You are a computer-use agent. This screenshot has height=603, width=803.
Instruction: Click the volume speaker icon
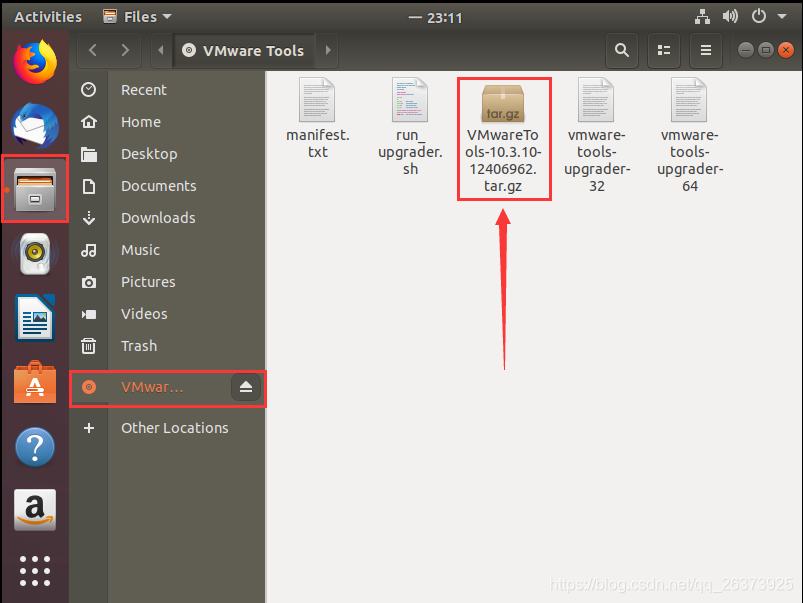tap(730, 17)
